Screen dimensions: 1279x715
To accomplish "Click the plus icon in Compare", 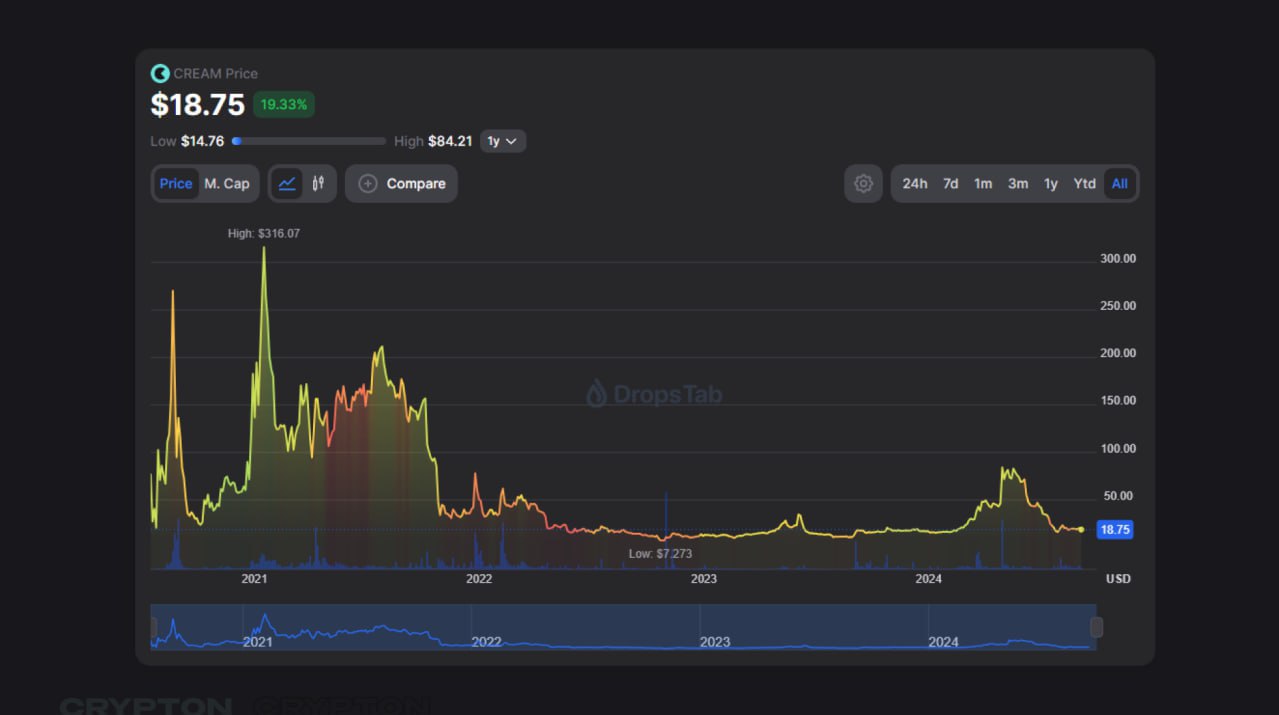I will [x=367, y=184].
